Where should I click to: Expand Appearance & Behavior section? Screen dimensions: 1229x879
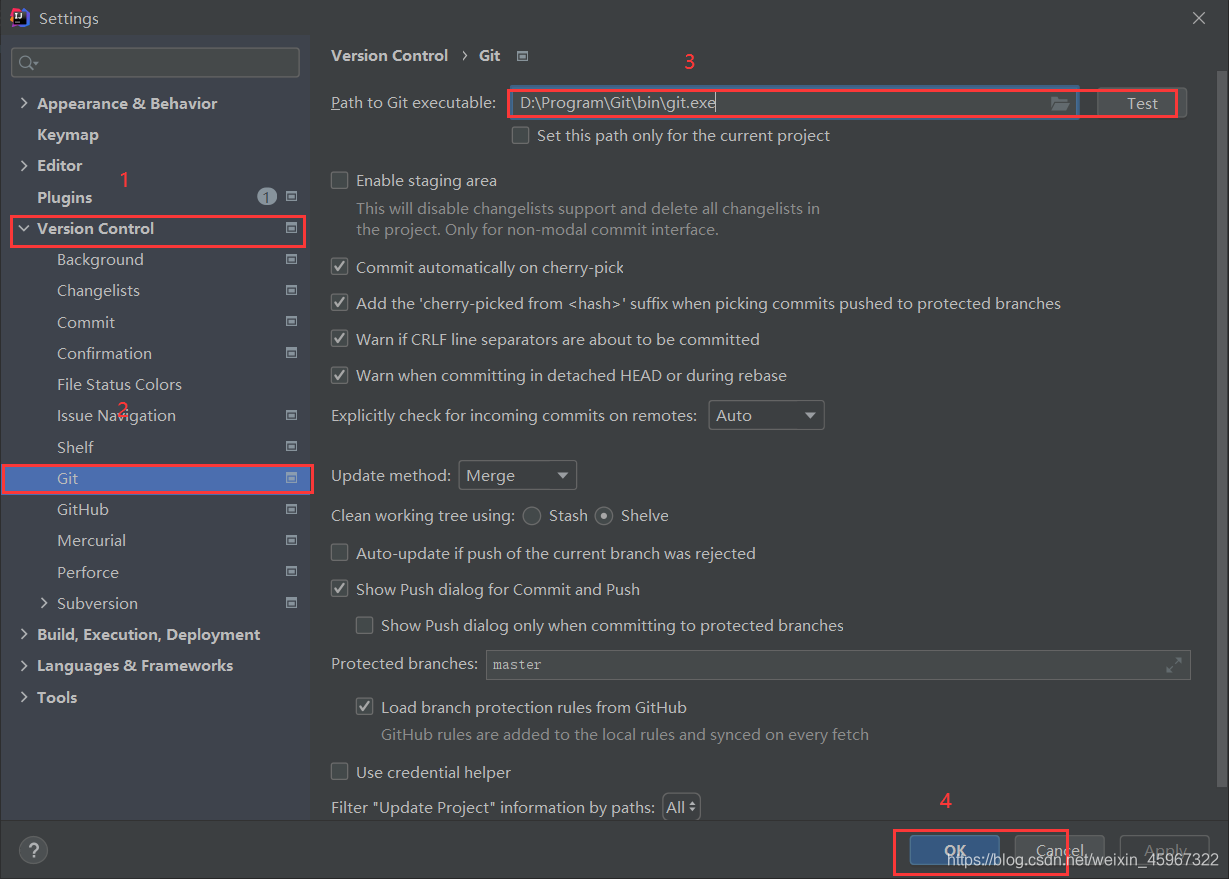[24, 103]
